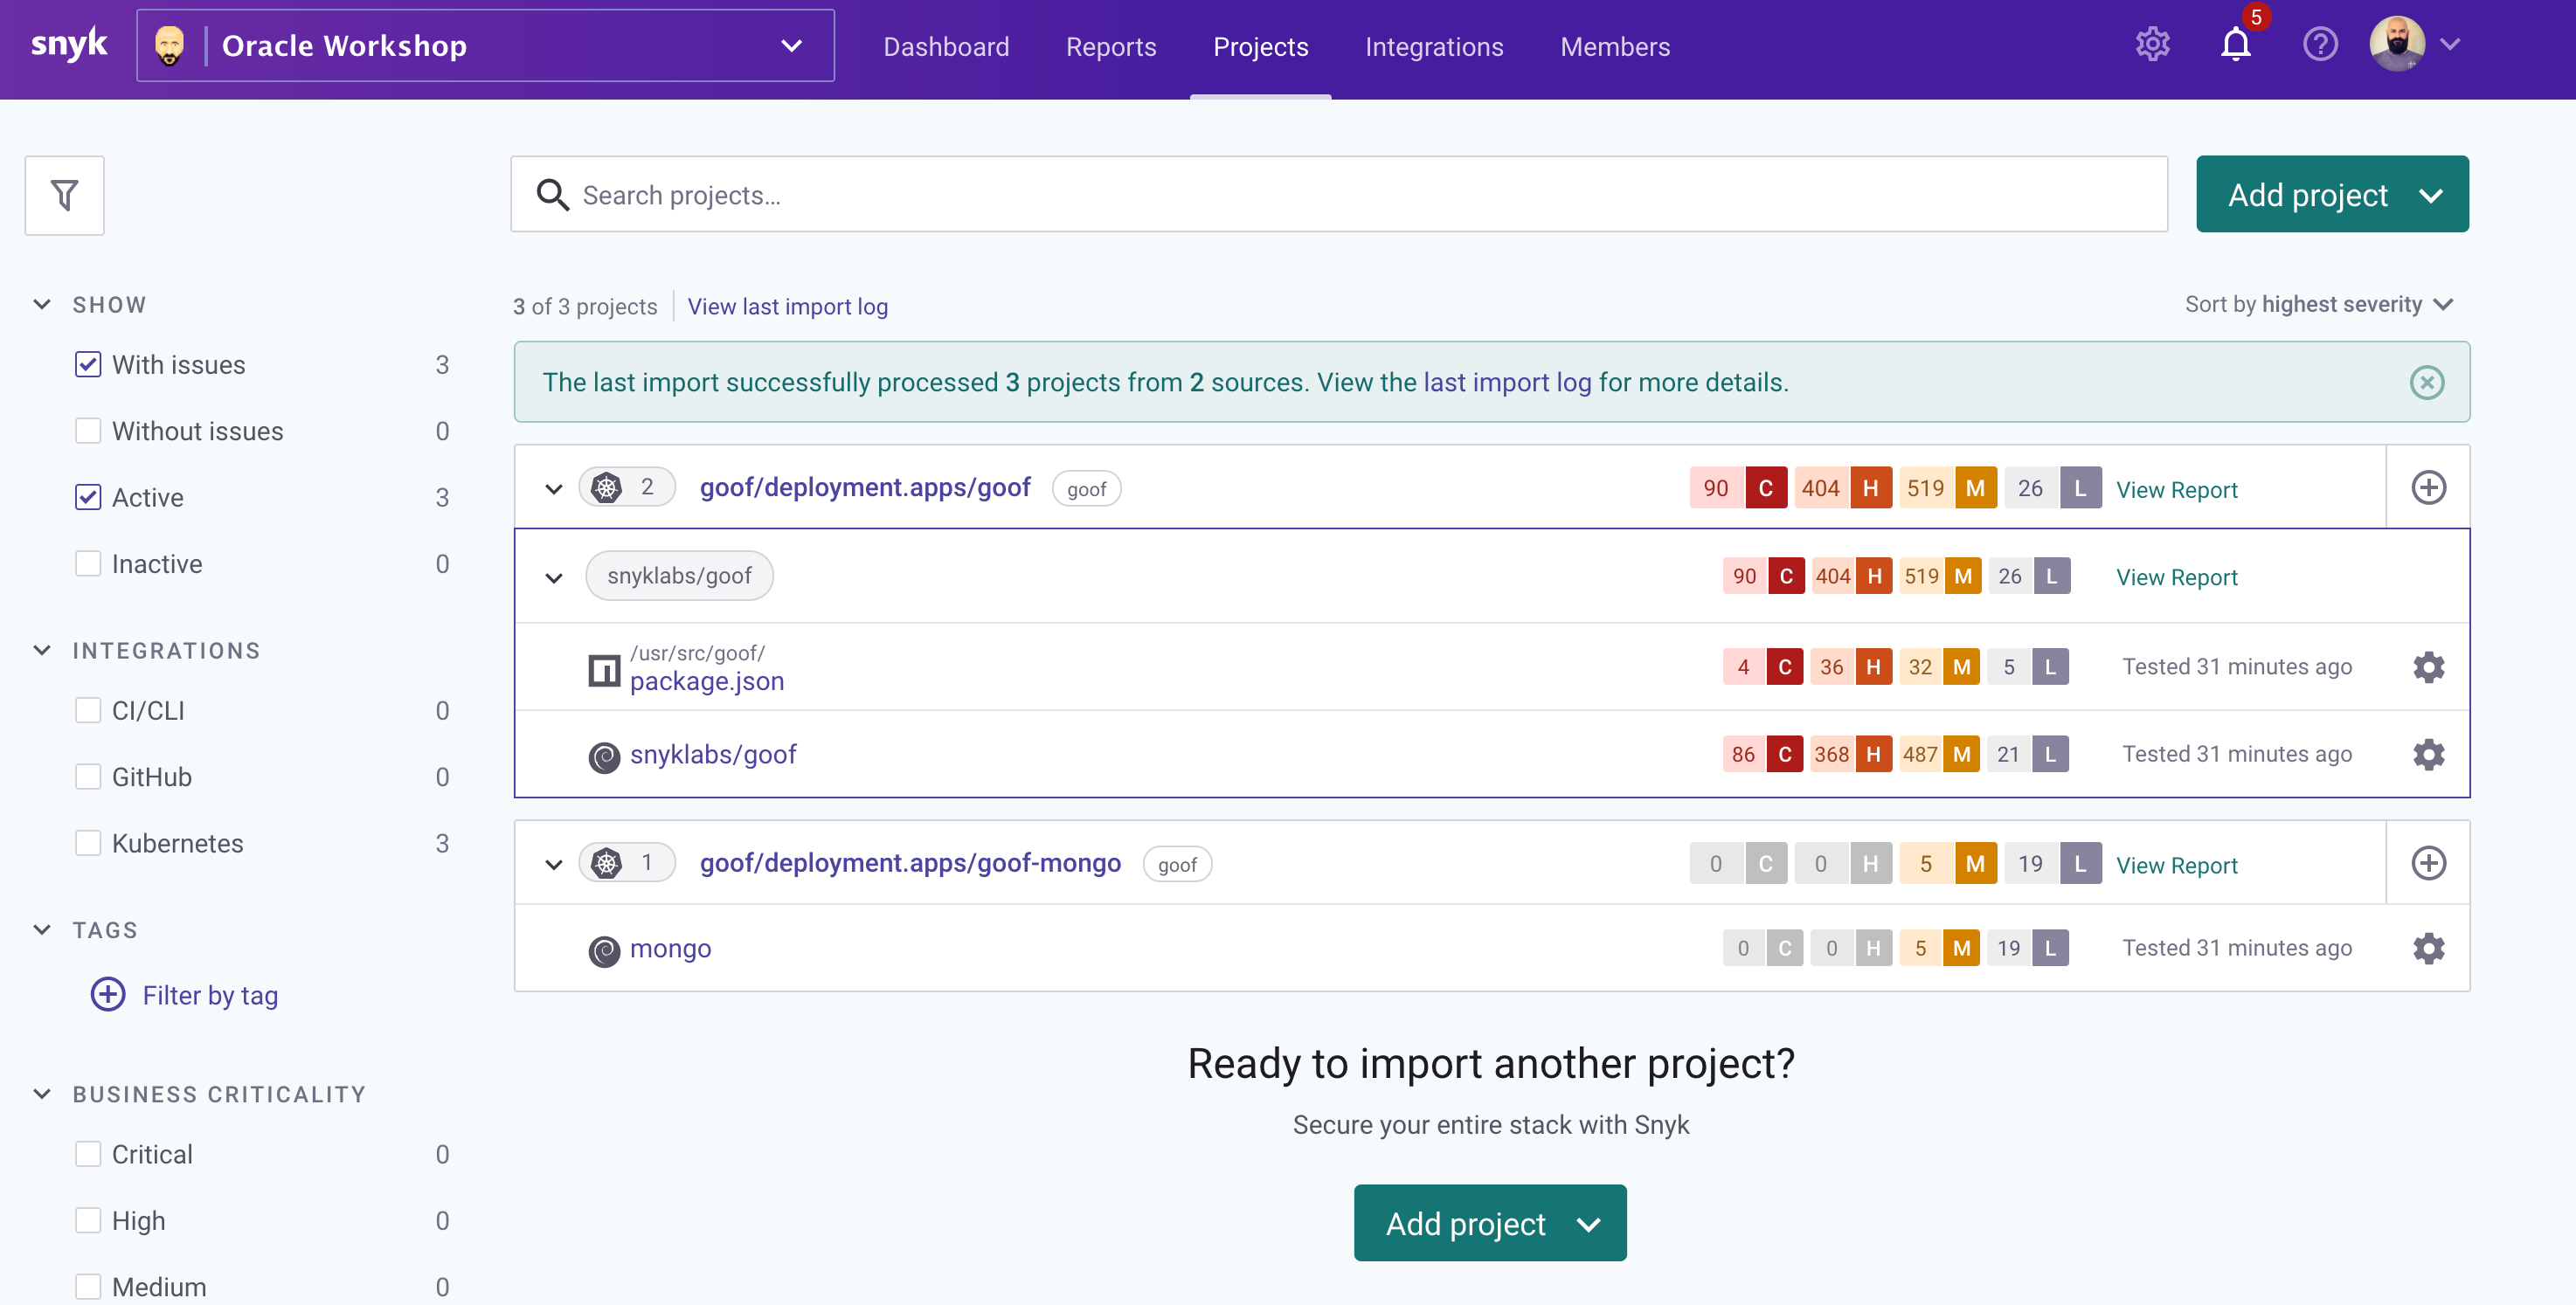Open View last import log link
Image resolution: width=2576 pixels, height=1305 pixels.
[787, 306]
